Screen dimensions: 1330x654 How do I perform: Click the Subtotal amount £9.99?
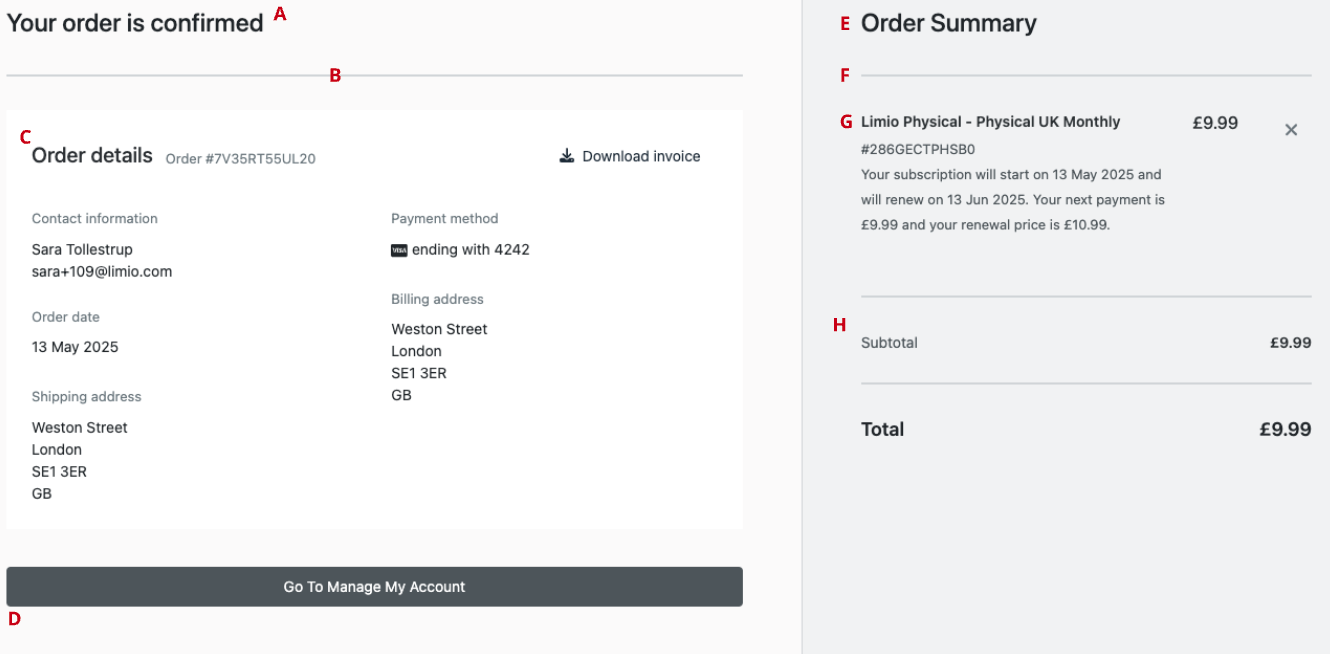coord(1290,343)
